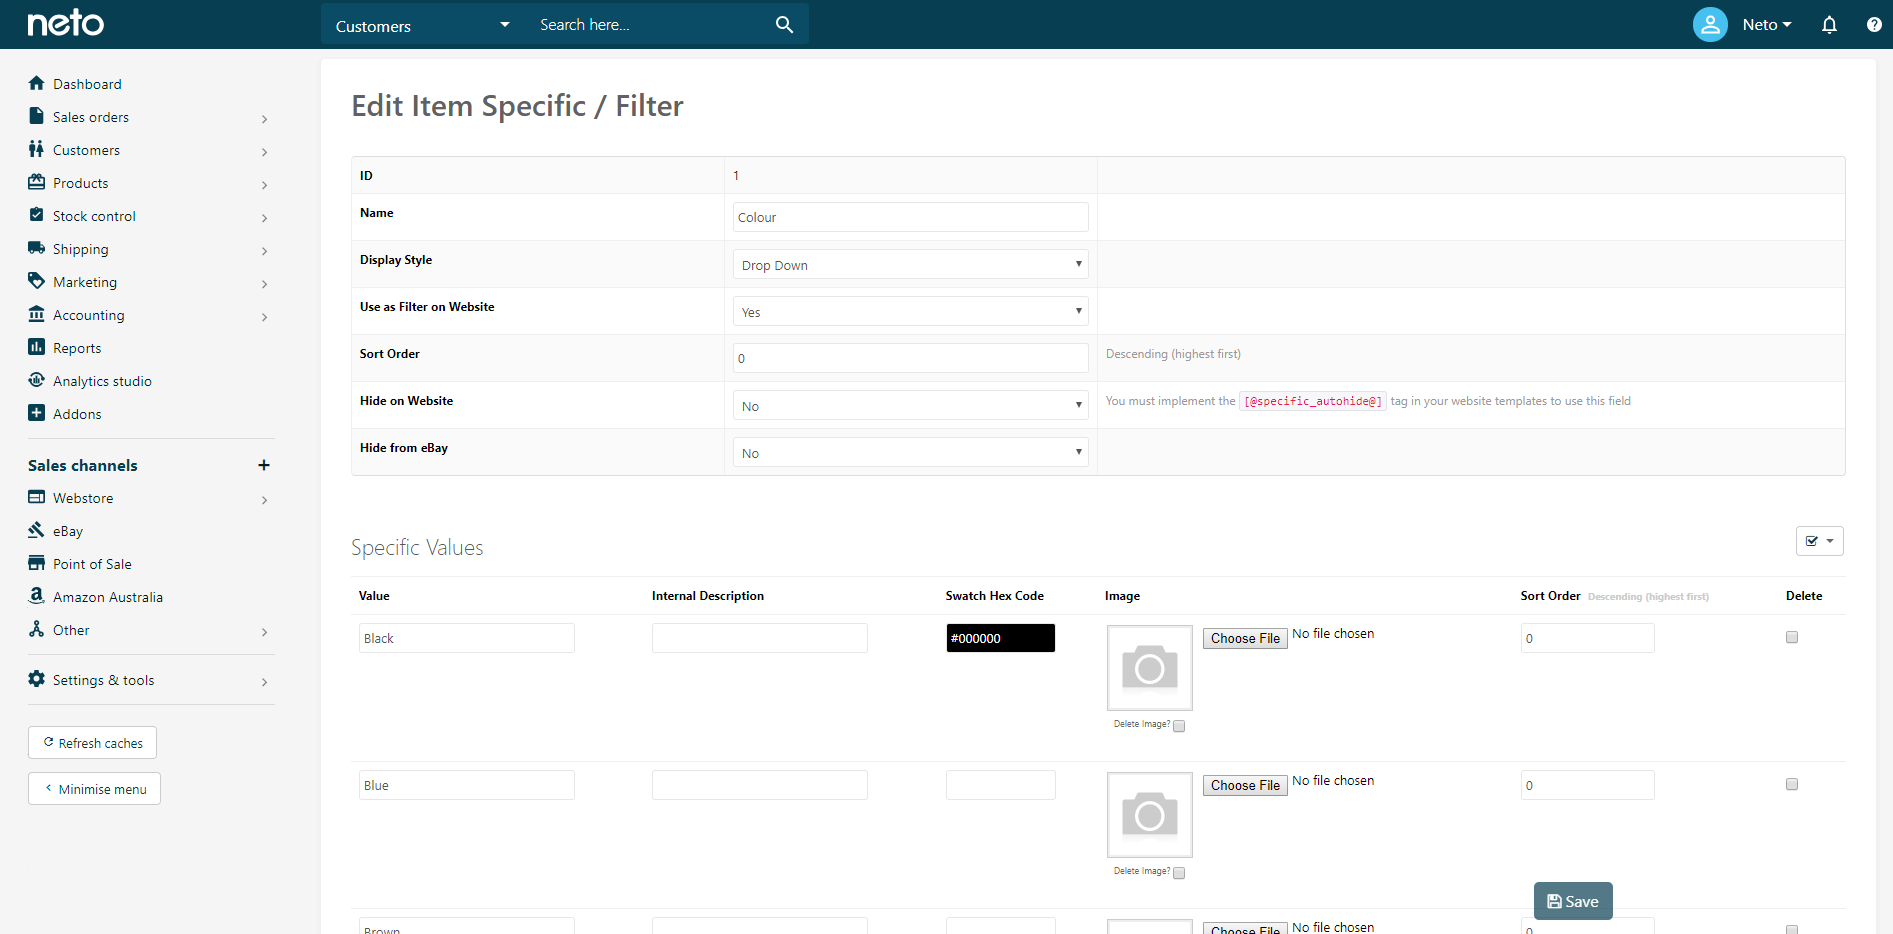Click the Search here field
1893x934 pixels.
tap(650, 25)
